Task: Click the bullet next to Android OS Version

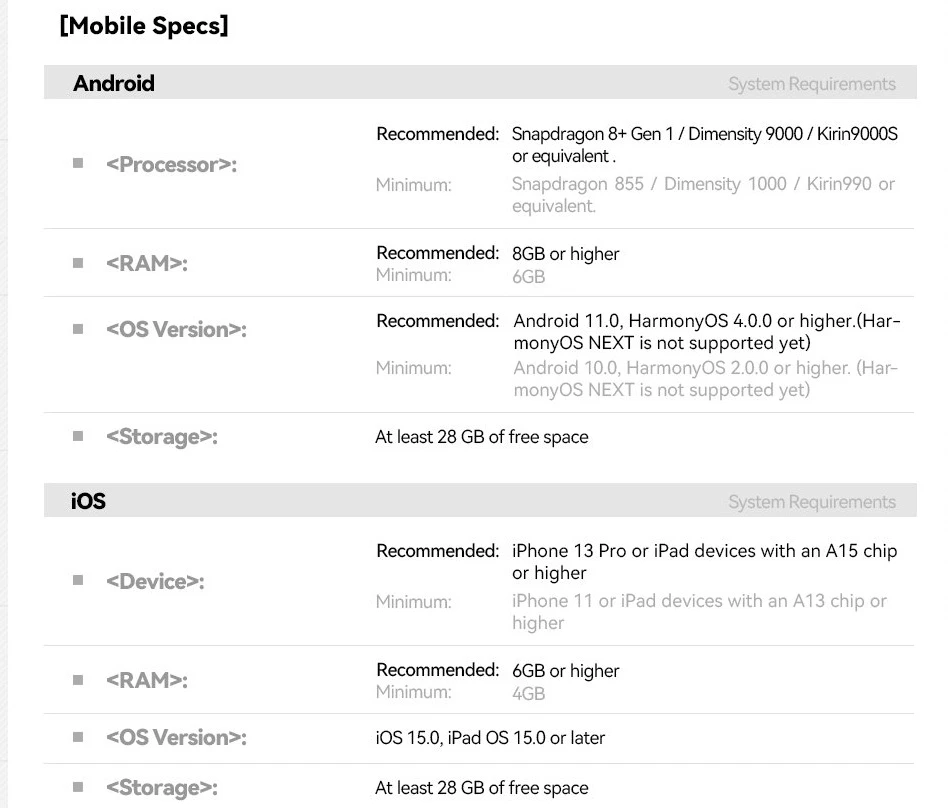Action: click(78, 329)
